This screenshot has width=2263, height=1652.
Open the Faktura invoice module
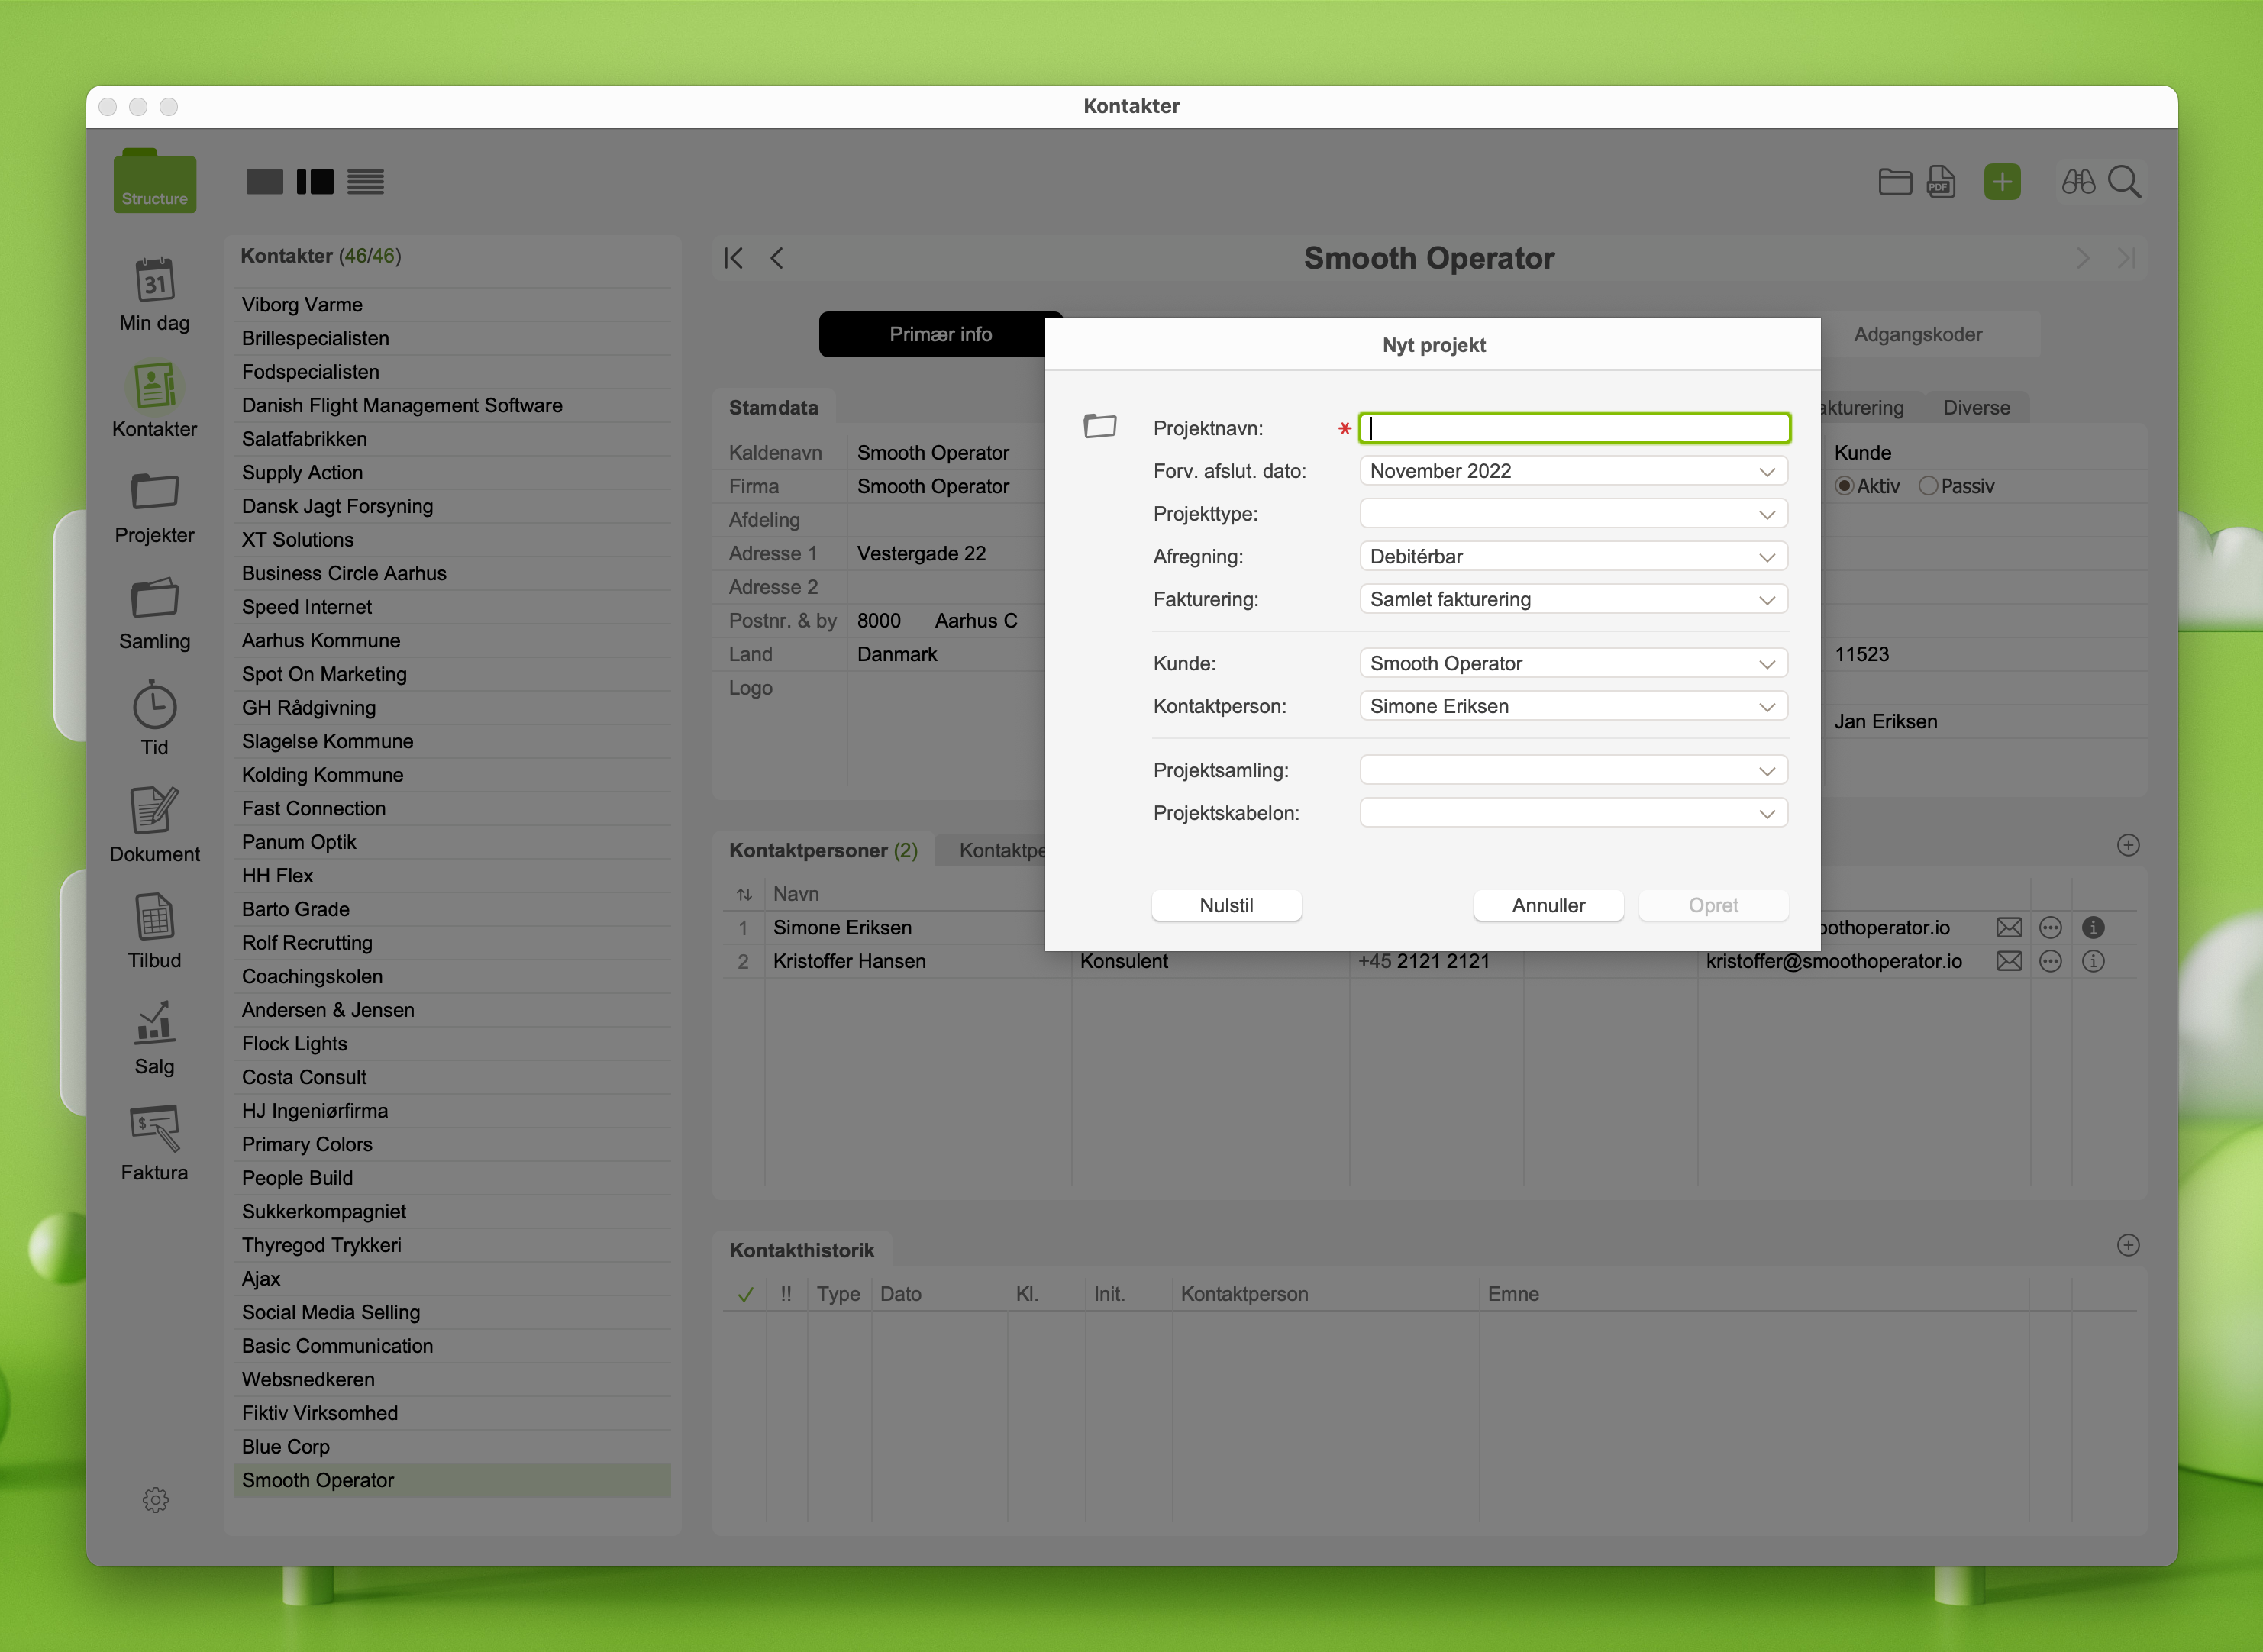click(x=154, y=1130)
